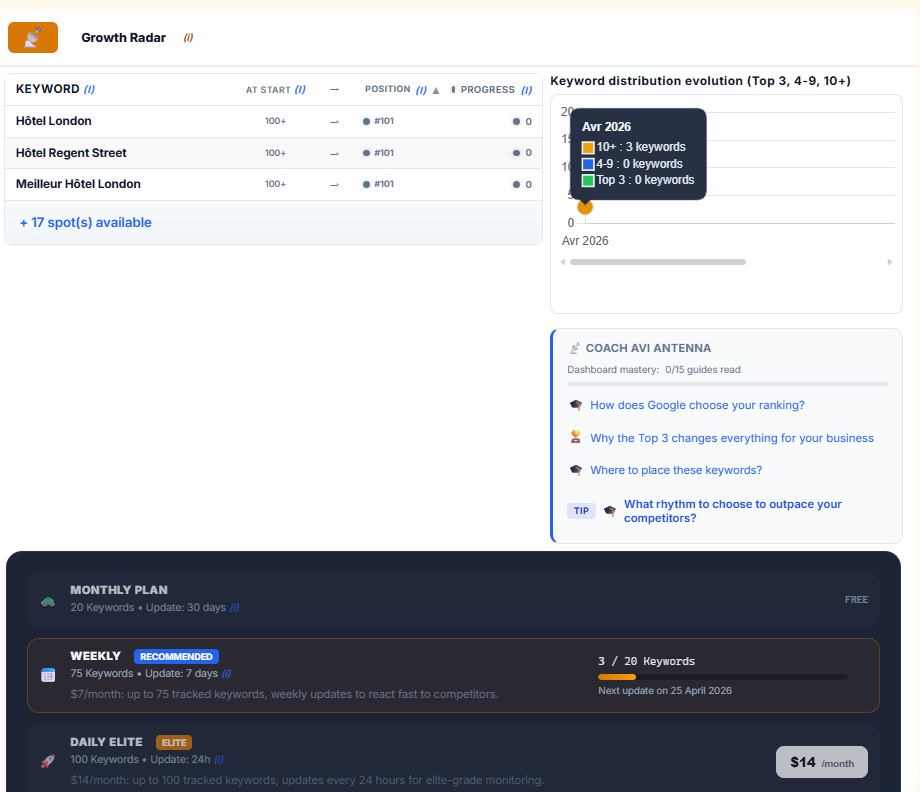Image resolution: width=920 pixels, height=792 pixels.
Task: Click the rocket icon for Daily Elite
Action: click(x=48, y=761)
